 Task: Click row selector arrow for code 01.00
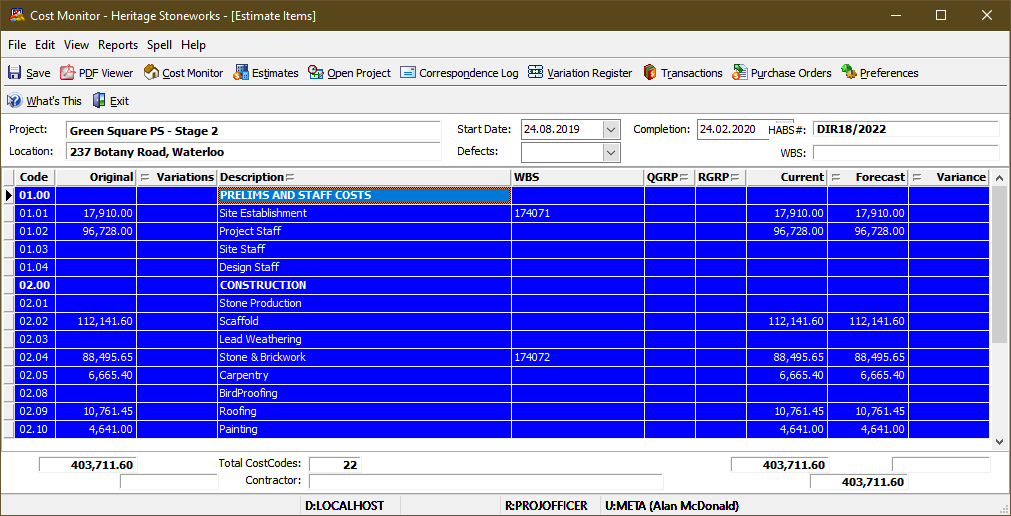tap(9, 195)
